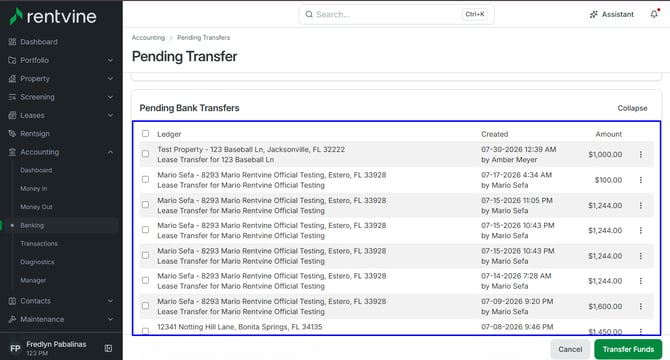
Task: Go to Accounting breadcrumb link
Action: [x=148, y=38]
